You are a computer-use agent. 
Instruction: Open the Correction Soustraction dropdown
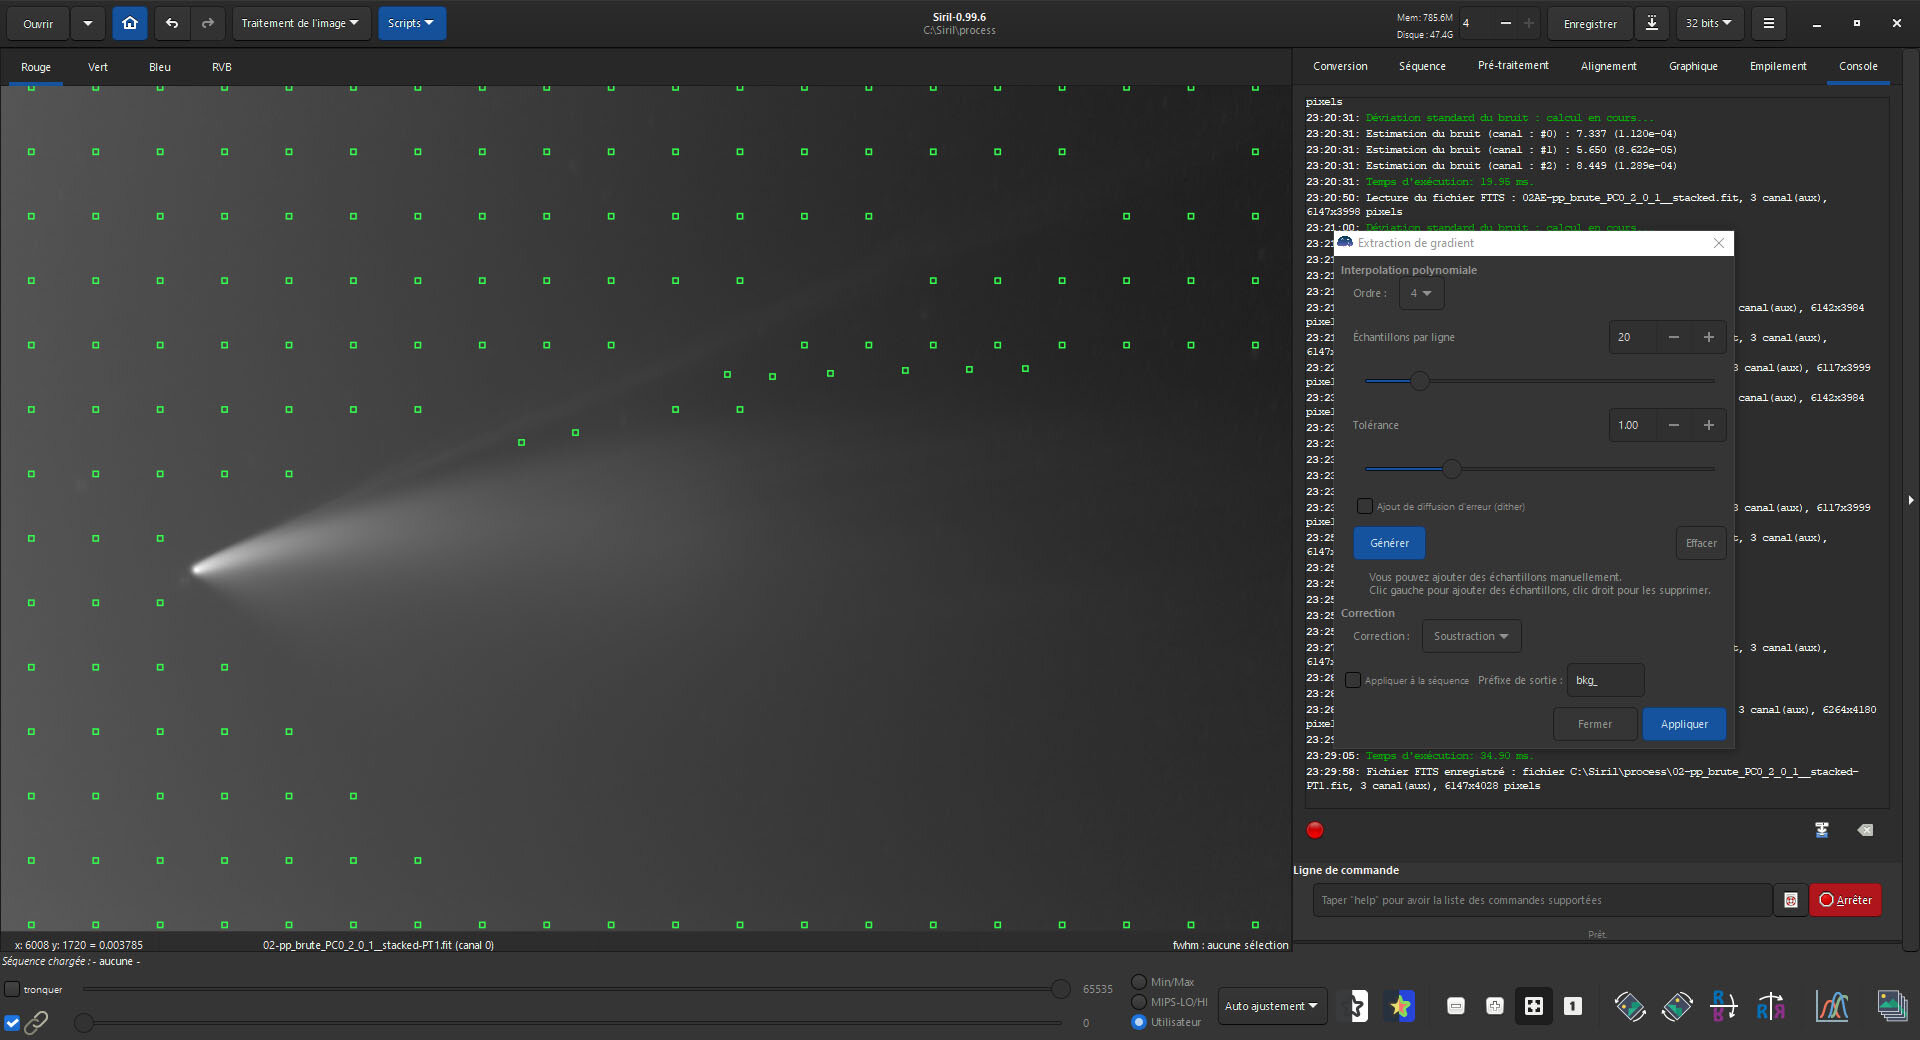point(1471,636)
